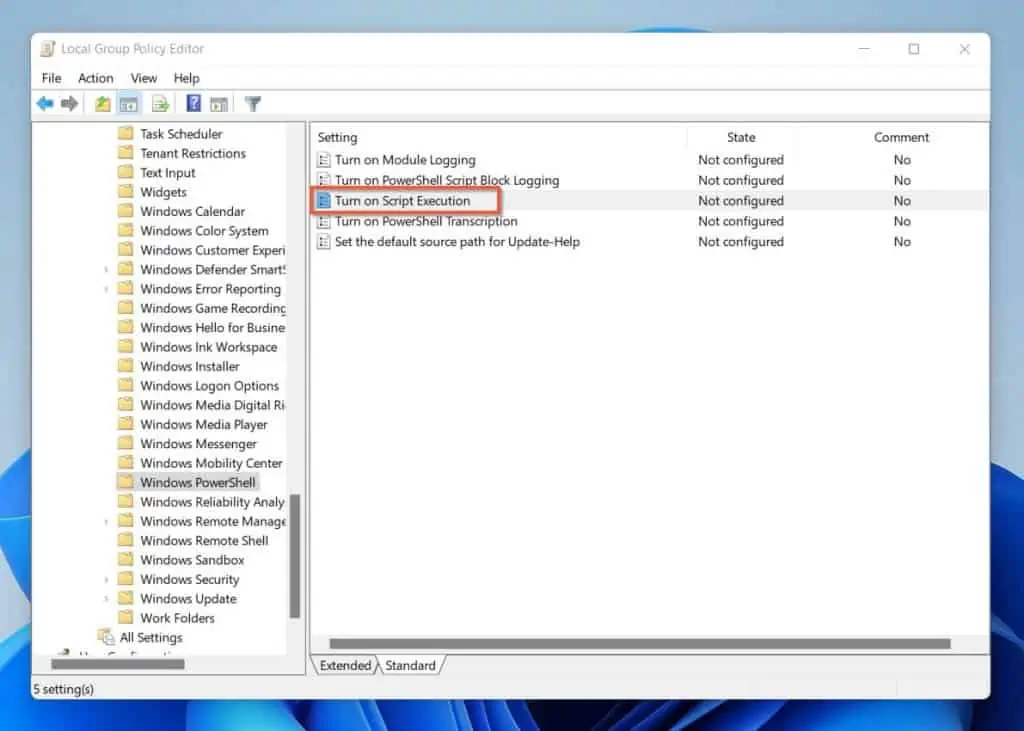
Task: Click the PowerShell Transcription policy icon
Action: click(x=323, y=221)
